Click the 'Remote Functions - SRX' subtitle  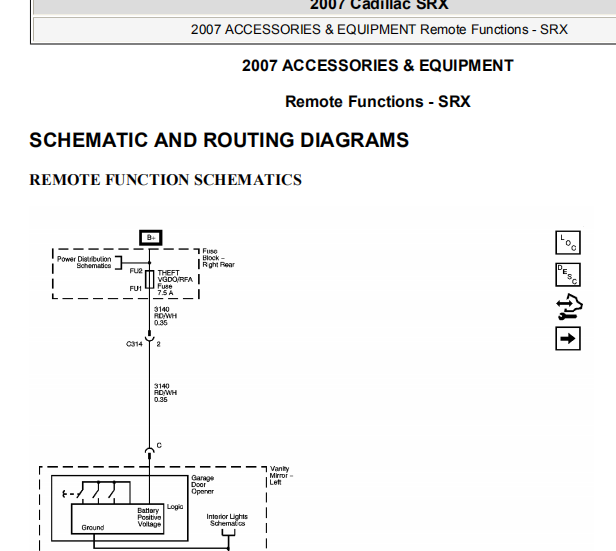coord(378,101)
